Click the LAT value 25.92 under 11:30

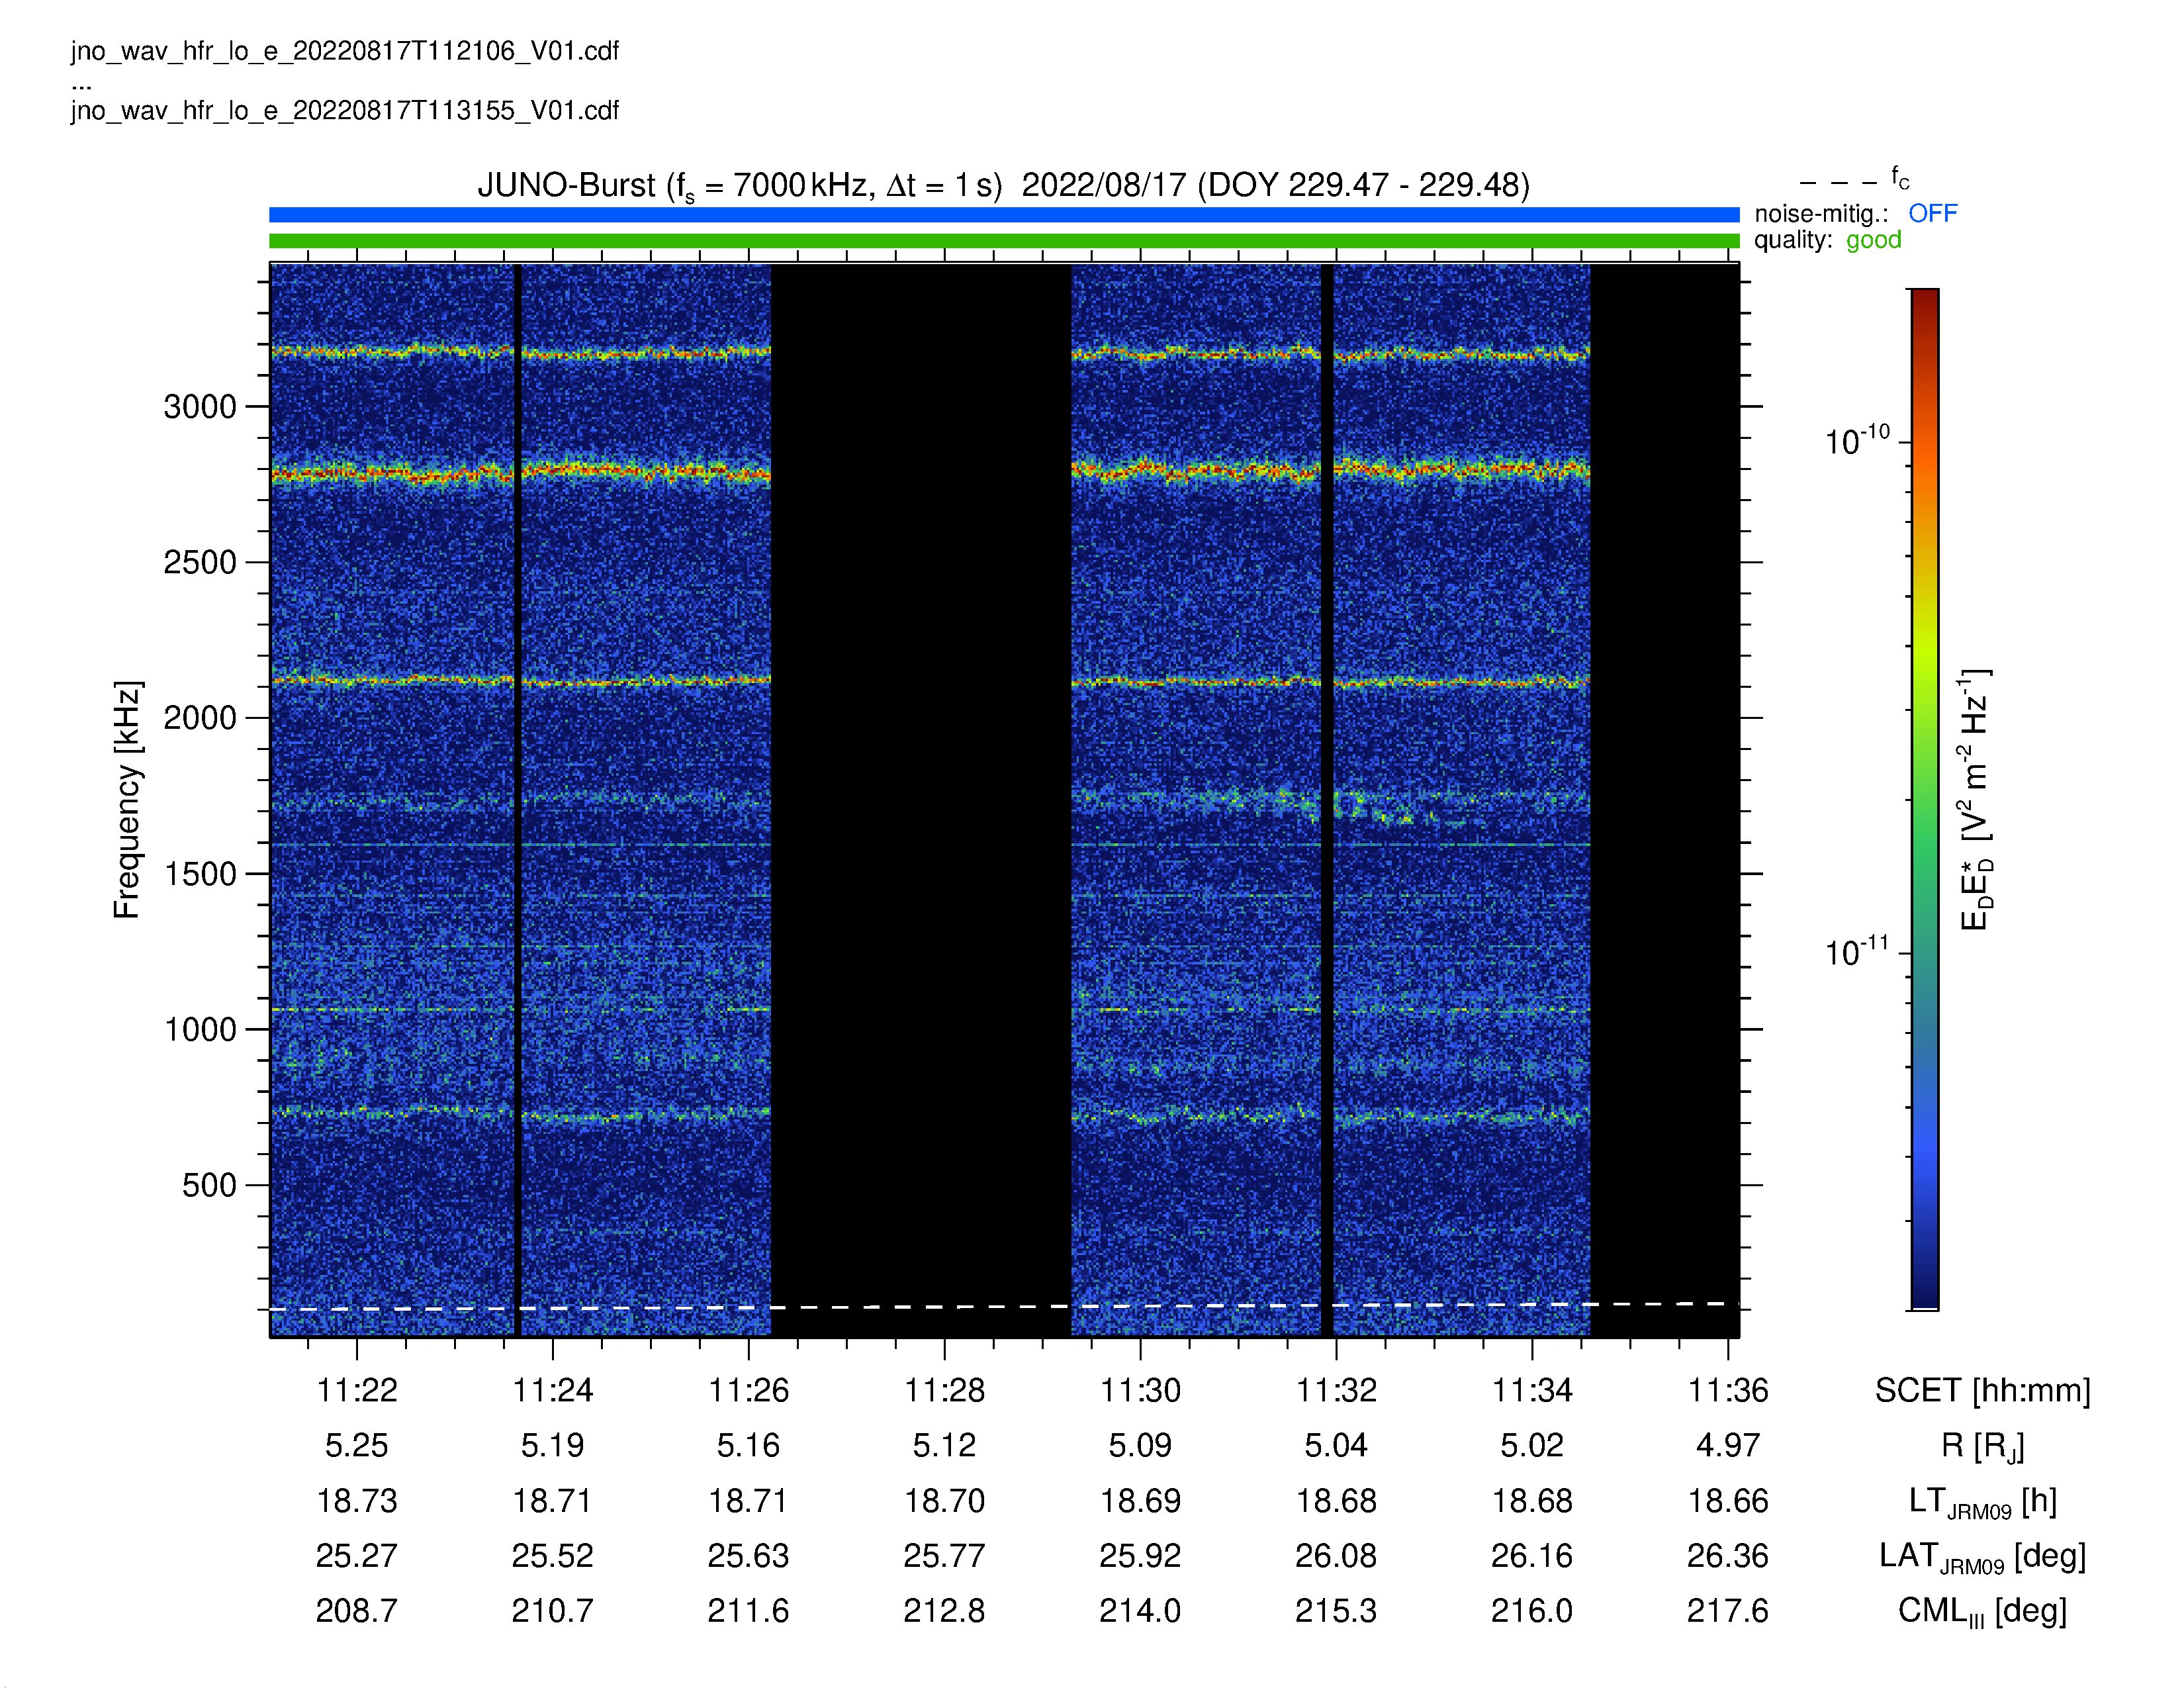click(x=1140, y=1556)
